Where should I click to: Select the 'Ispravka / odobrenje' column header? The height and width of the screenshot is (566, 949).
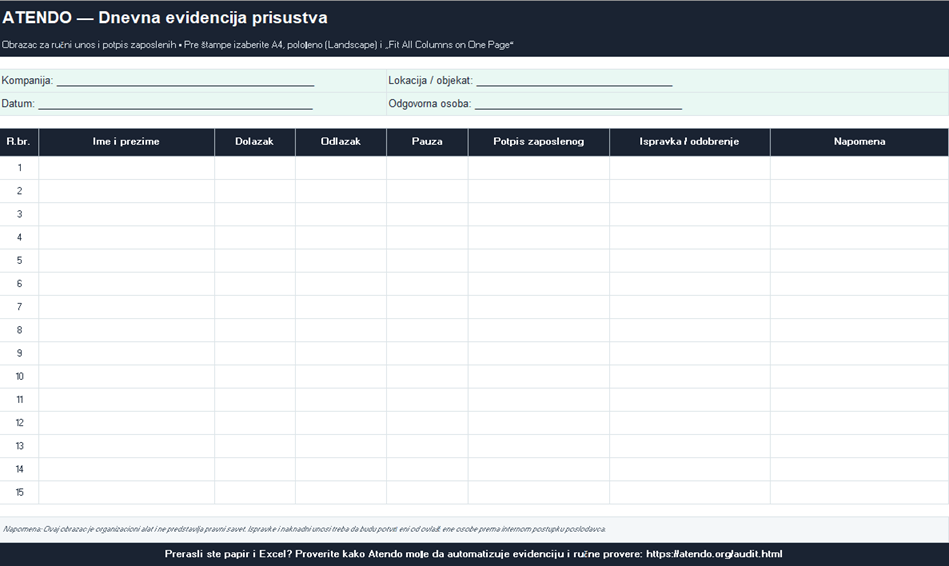click(689, 142)
